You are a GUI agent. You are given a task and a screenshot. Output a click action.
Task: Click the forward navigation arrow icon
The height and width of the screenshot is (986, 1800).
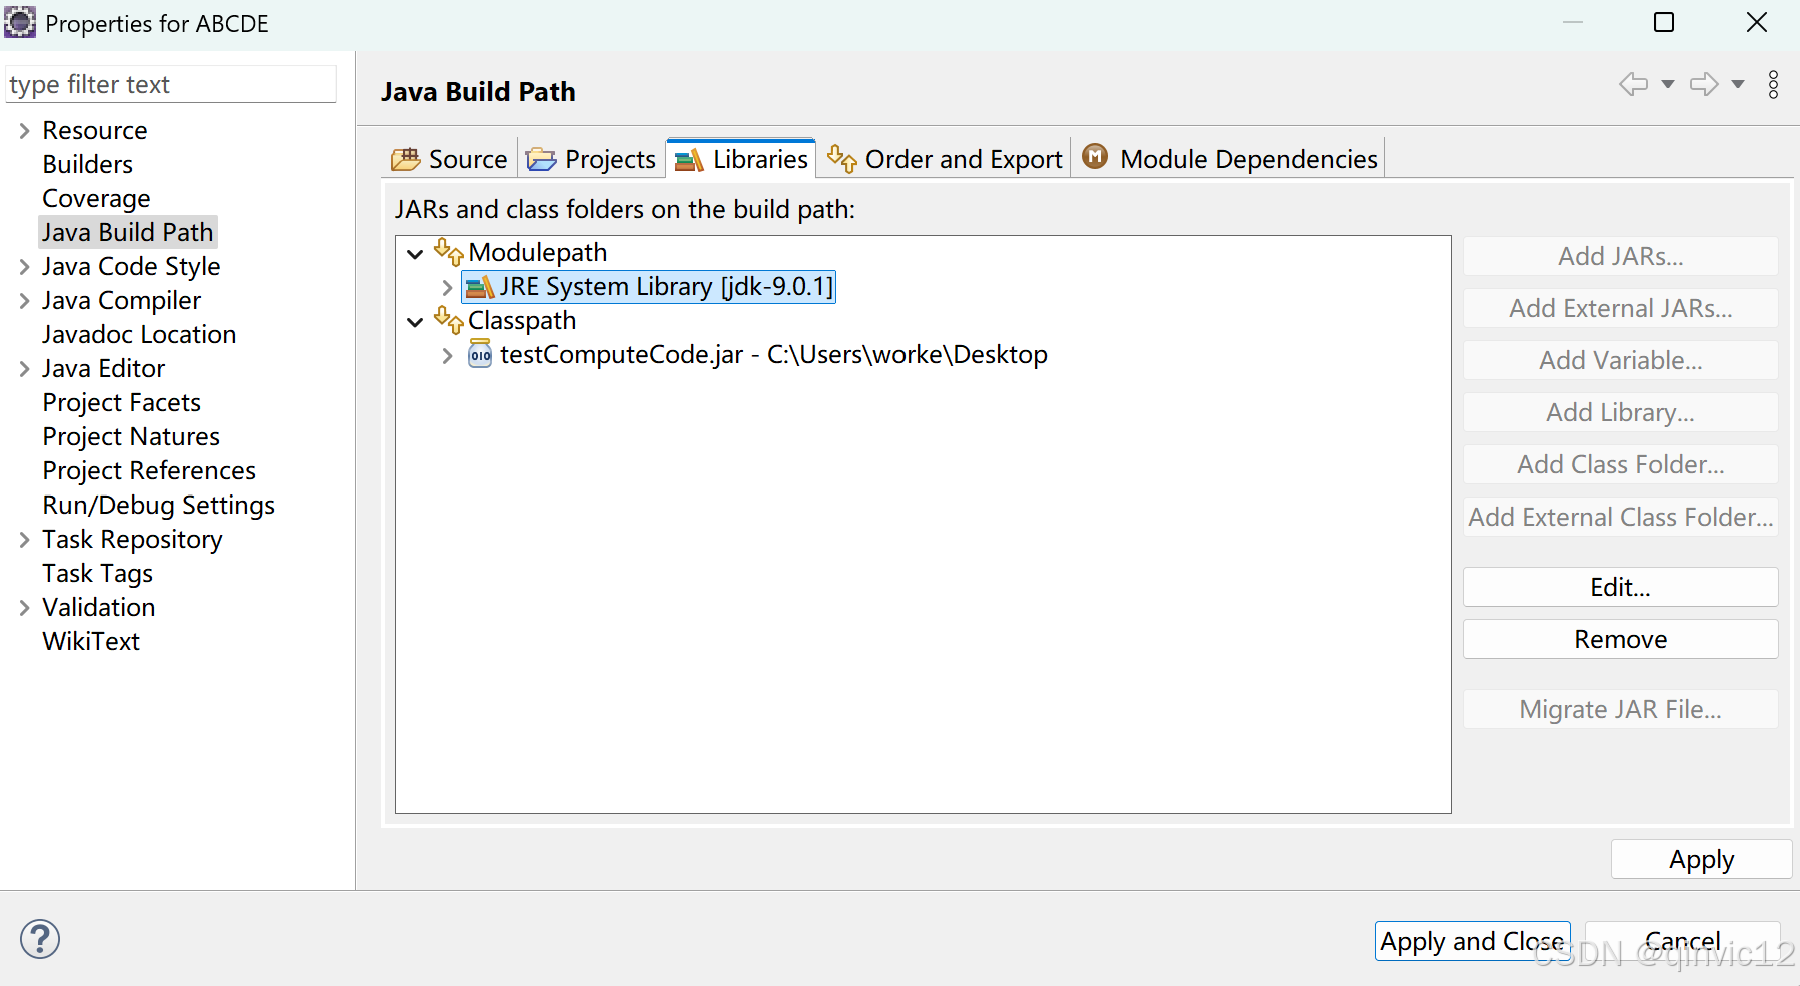pyautogui.click(x=1704, y=84)
